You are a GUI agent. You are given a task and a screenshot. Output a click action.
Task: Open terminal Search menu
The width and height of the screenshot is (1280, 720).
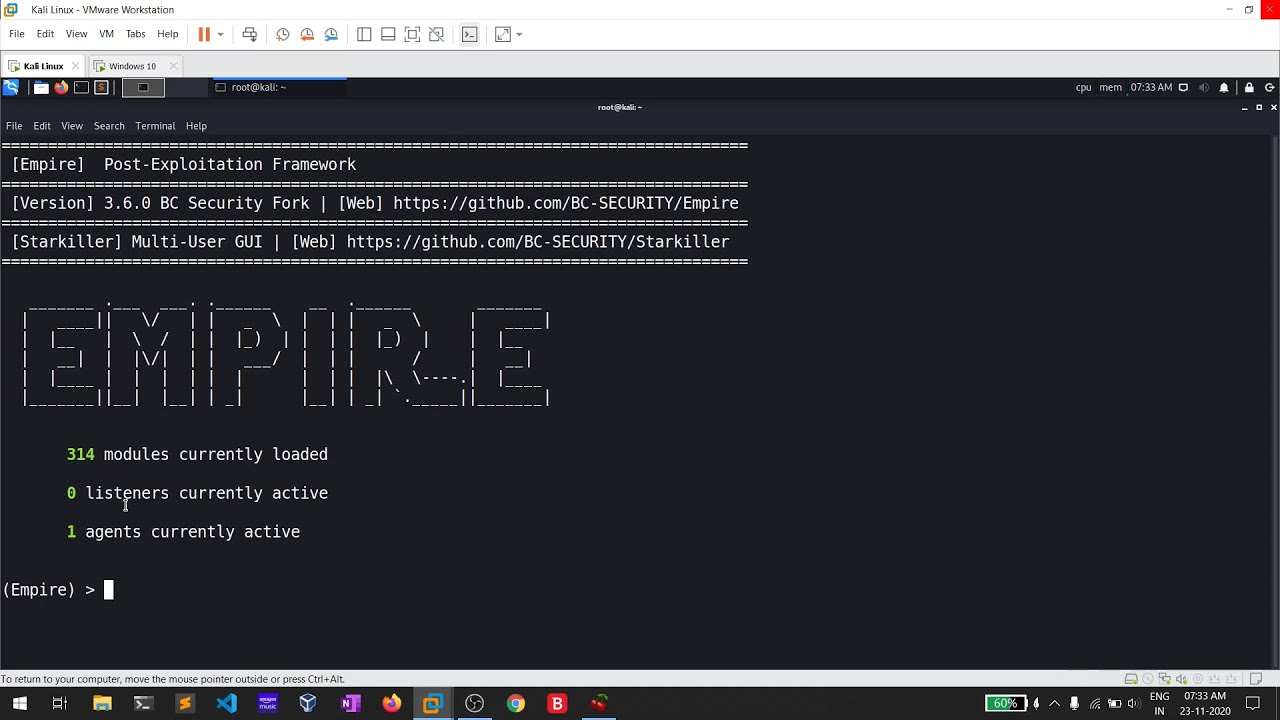point(109,126)
